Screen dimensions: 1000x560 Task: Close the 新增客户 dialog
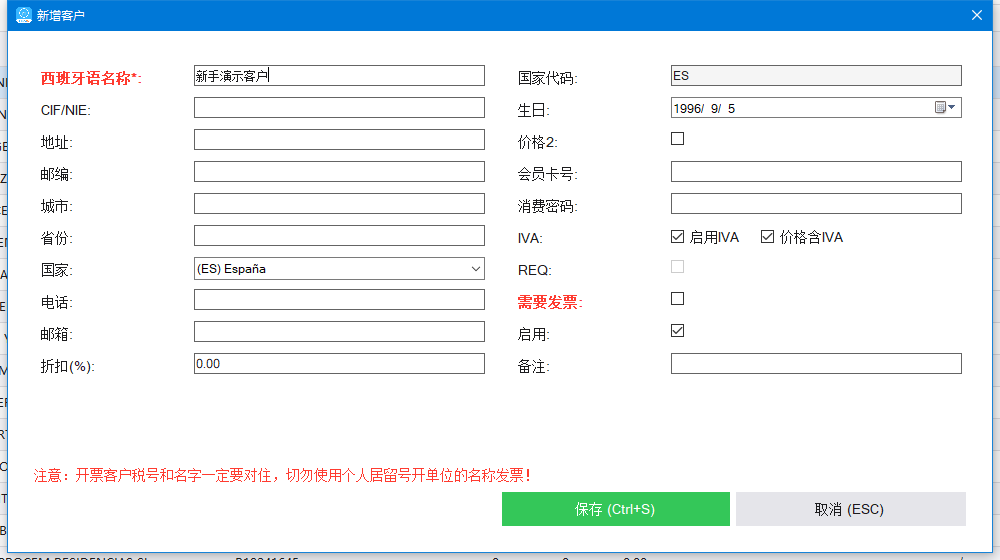tap(976, 15)
